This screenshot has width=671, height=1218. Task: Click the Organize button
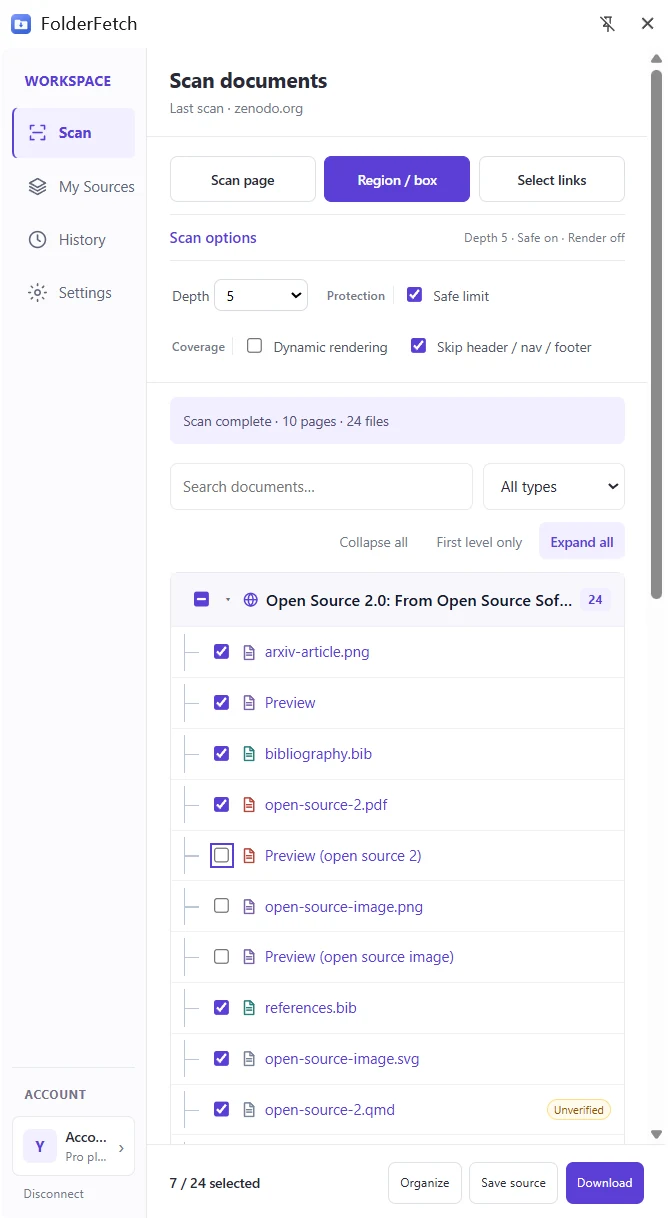(425, 1183)
